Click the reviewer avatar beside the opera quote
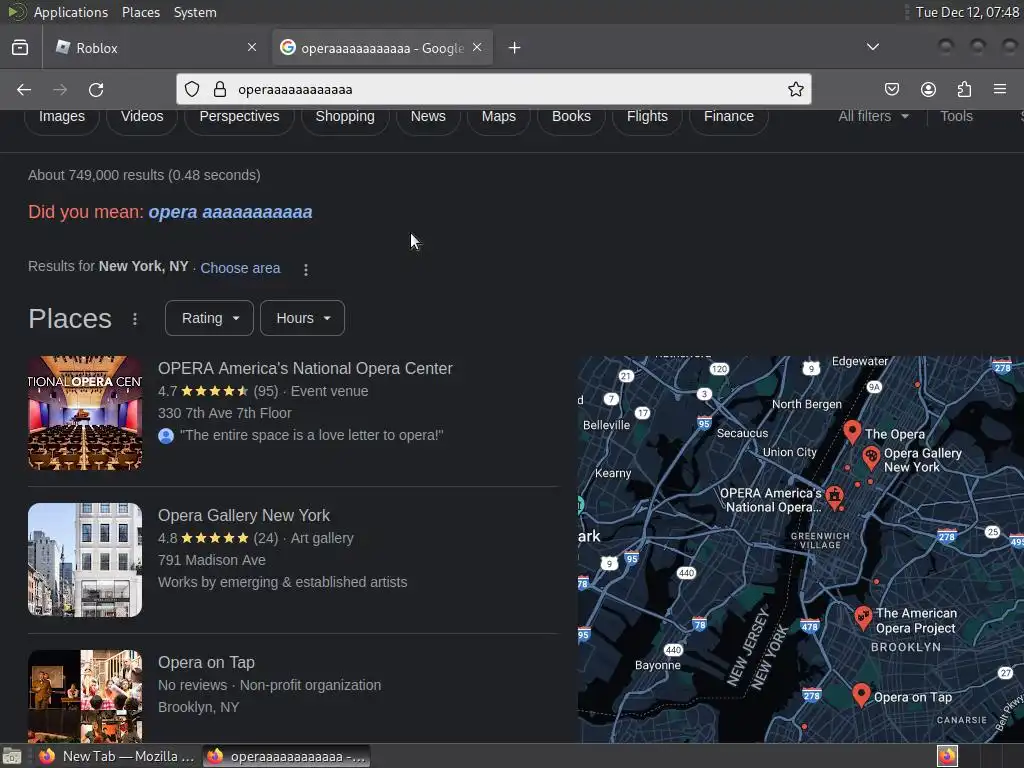Viewport: 1024px width, 768px height. point(166,436)
